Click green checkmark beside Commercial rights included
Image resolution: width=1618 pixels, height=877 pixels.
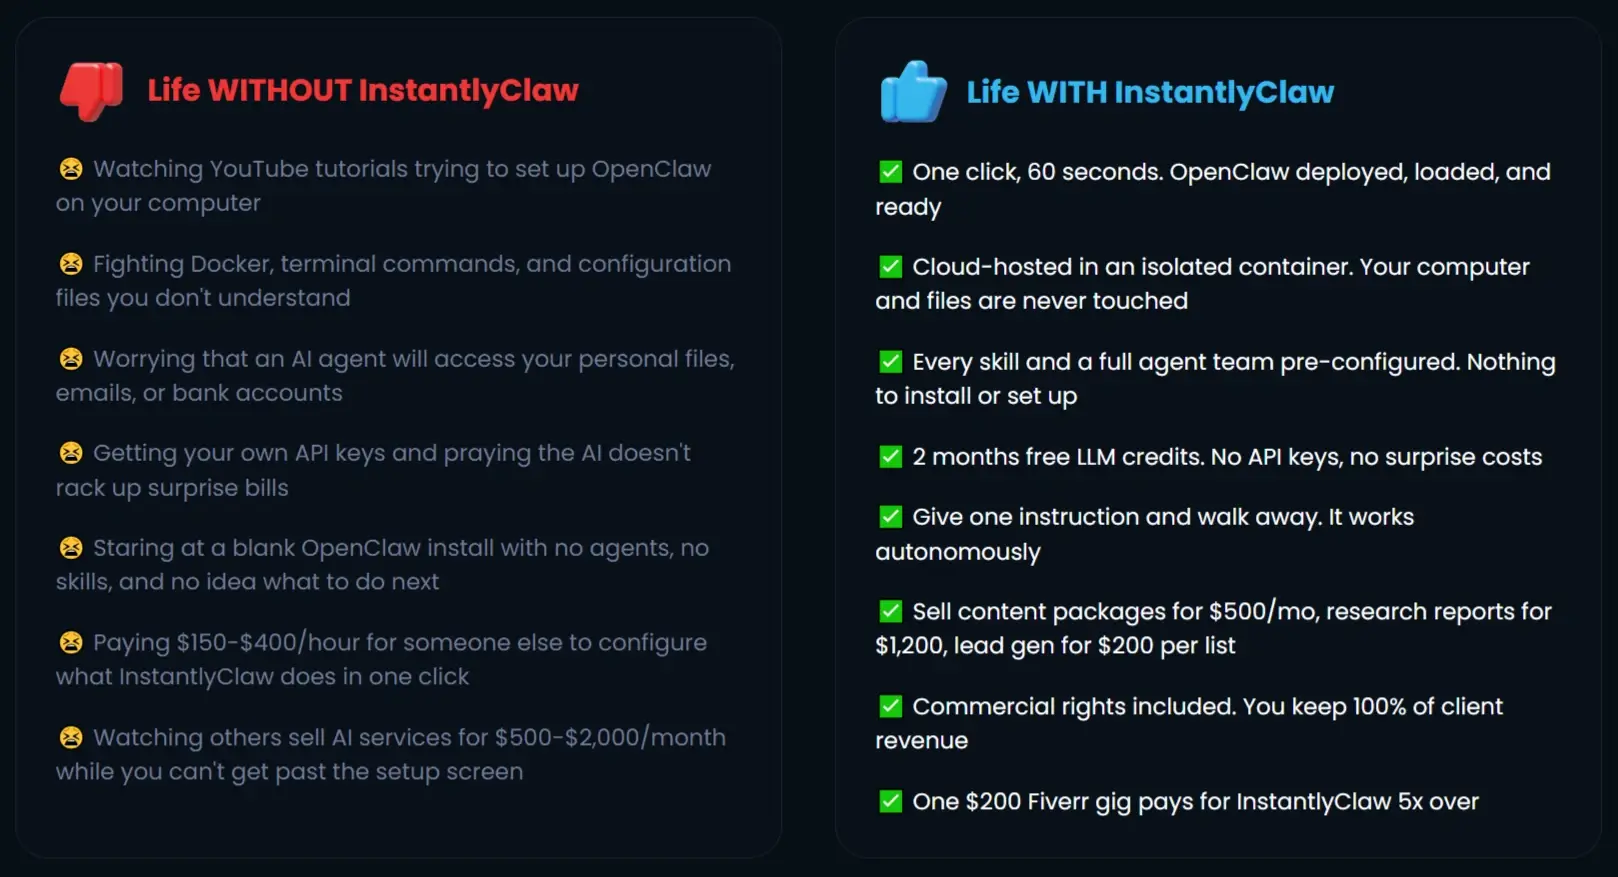890,707
